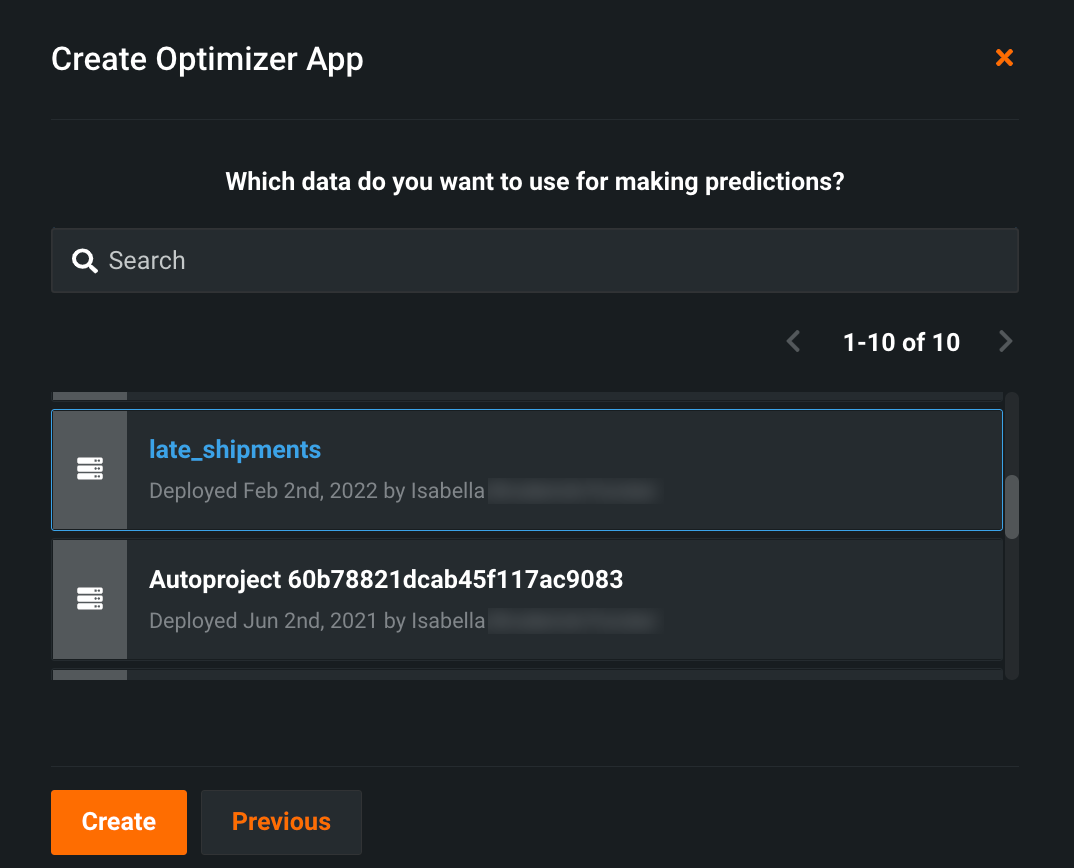The image size is (1074, 868).
Task: Select the late_shipments deployment name
Action: 235,450
